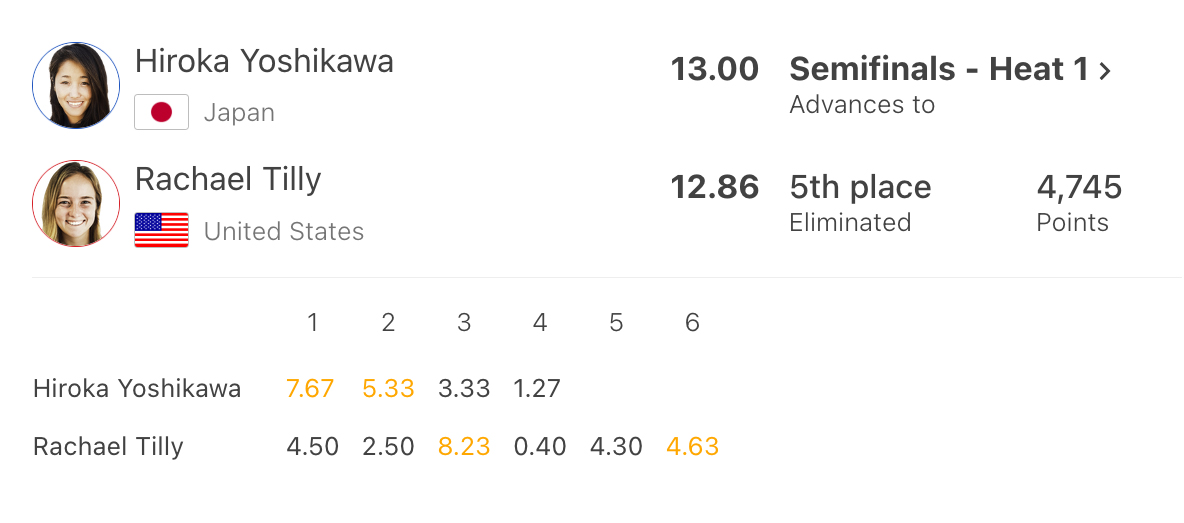This screenshot has height=523, width=1184.
Task: Click Tilly's 12.86 heat total
Action: tap(714, 187)
